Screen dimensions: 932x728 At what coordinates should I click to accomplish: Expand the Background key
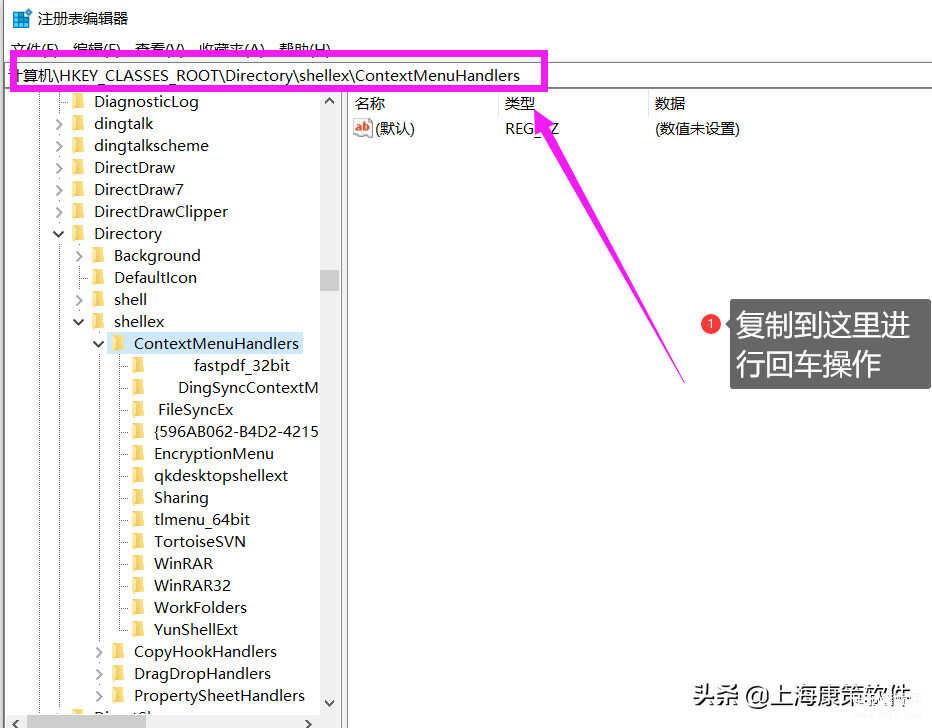click(79, 256)
